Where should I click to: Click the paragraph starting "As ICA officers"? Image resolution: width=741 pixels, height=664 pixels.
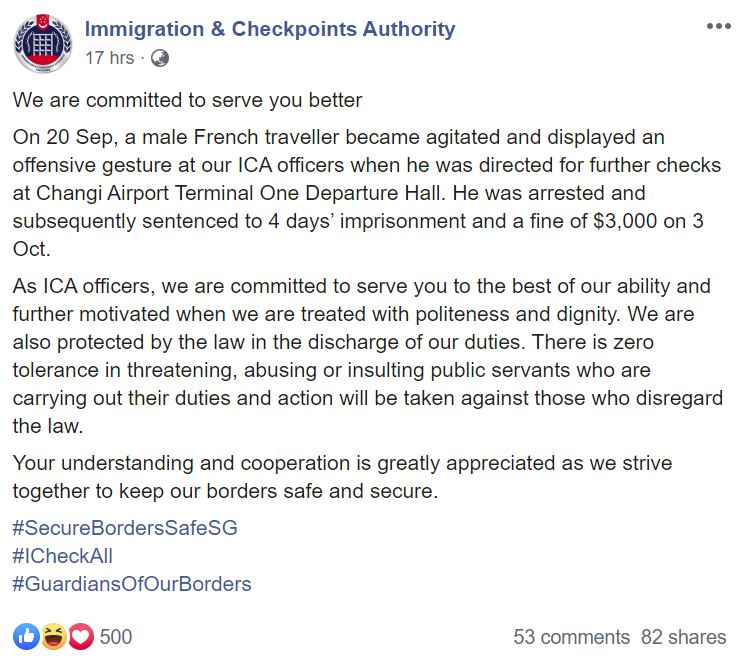point(370,356)
